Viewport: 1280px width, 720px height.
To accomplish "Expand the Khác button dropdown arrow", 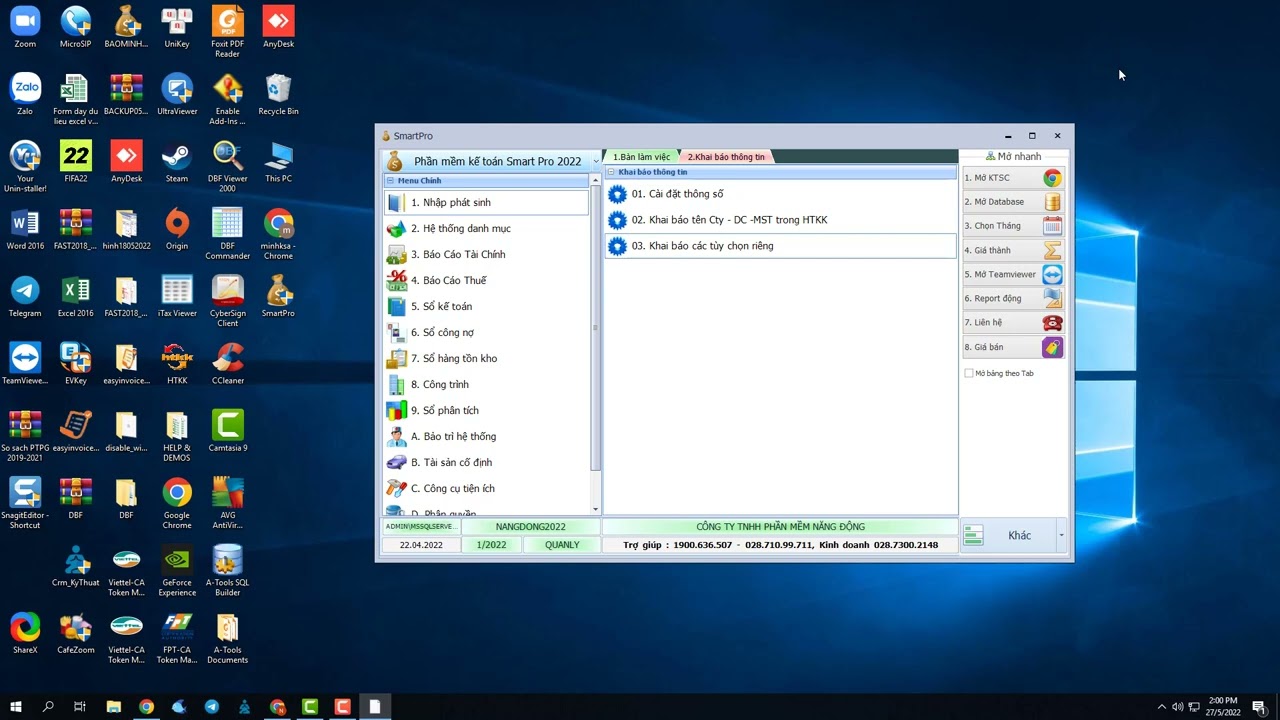I will [1061, 535].
